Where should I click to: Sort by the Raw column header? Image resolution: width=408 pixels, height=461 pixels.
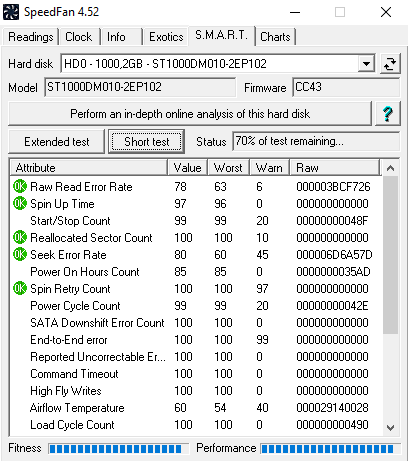pyautogui.click(x=335, y=167)
